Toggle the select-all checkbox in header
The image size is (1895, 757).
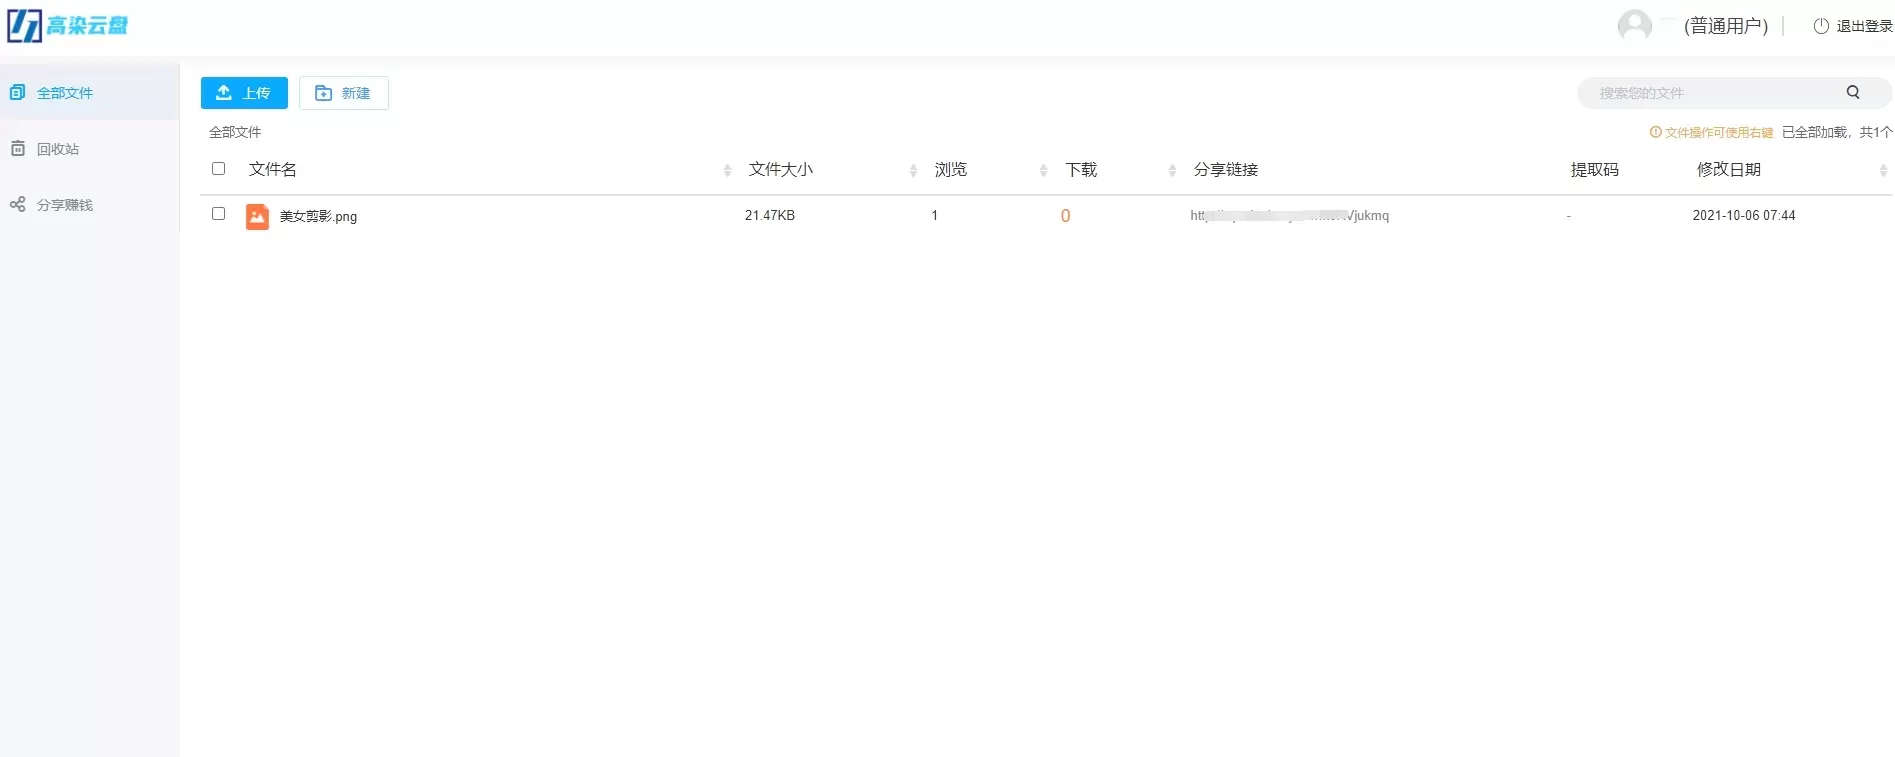pos(218,169)
